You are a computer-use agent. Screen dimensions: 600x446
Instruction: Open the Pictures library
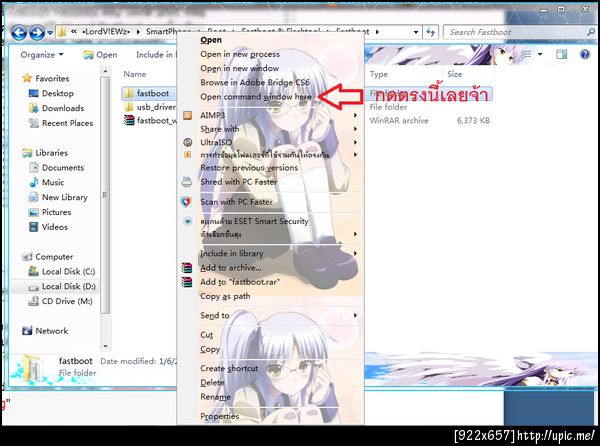[x=50, y=212]
